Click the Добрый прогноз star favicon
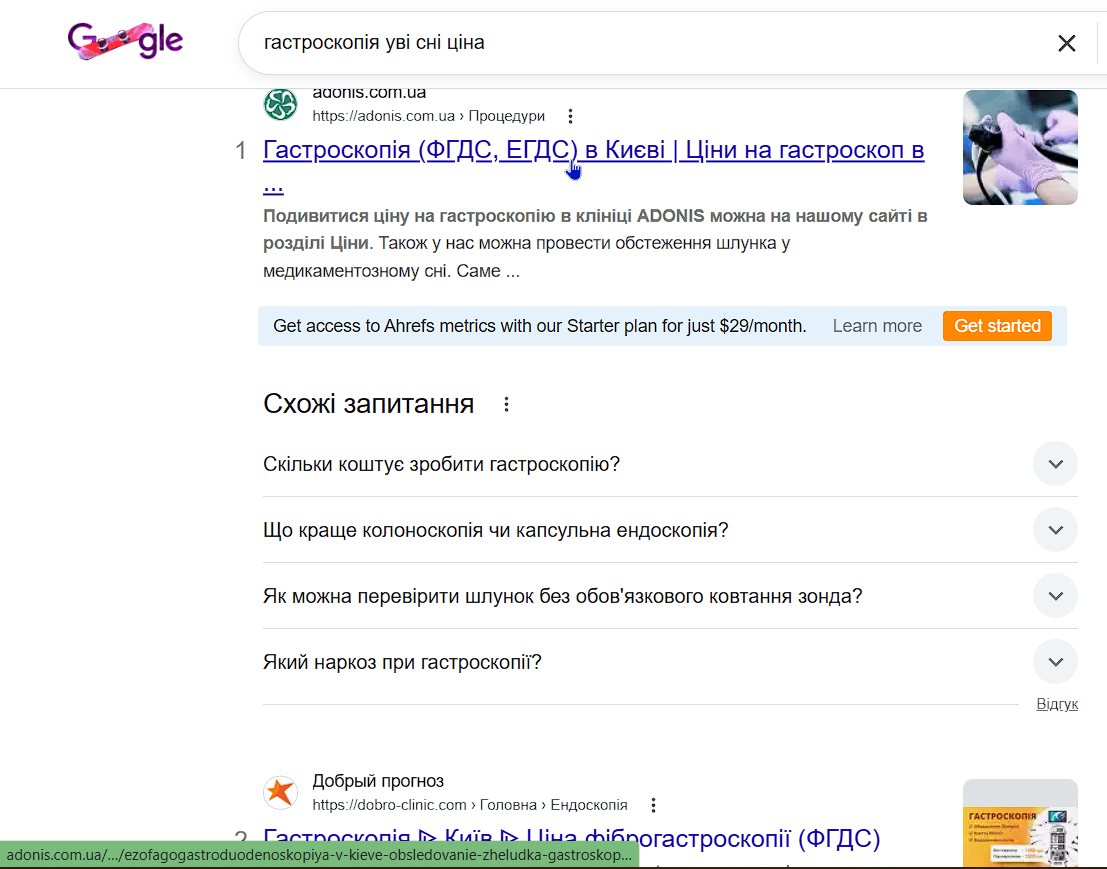The height and width of the screenshot is (869, 1107). 280,792
